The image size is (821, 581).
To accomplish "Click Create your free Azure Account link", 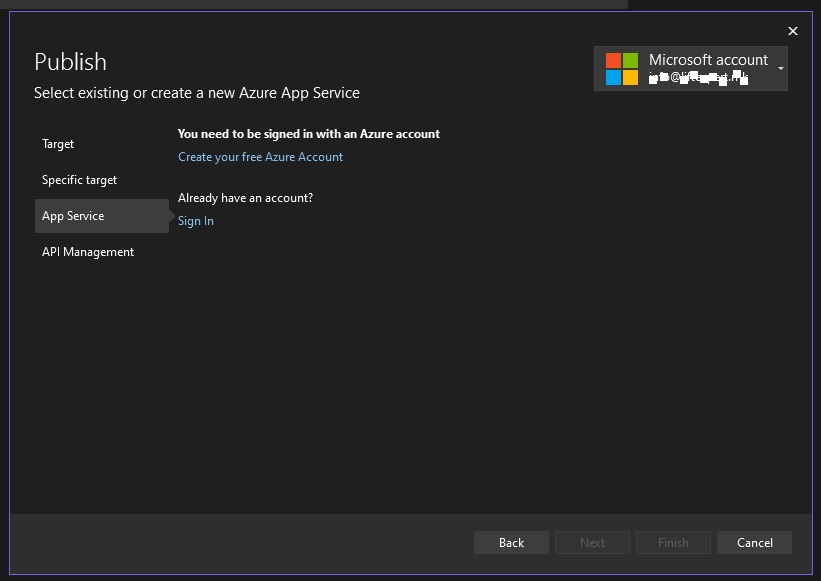I will pos(260,157).
